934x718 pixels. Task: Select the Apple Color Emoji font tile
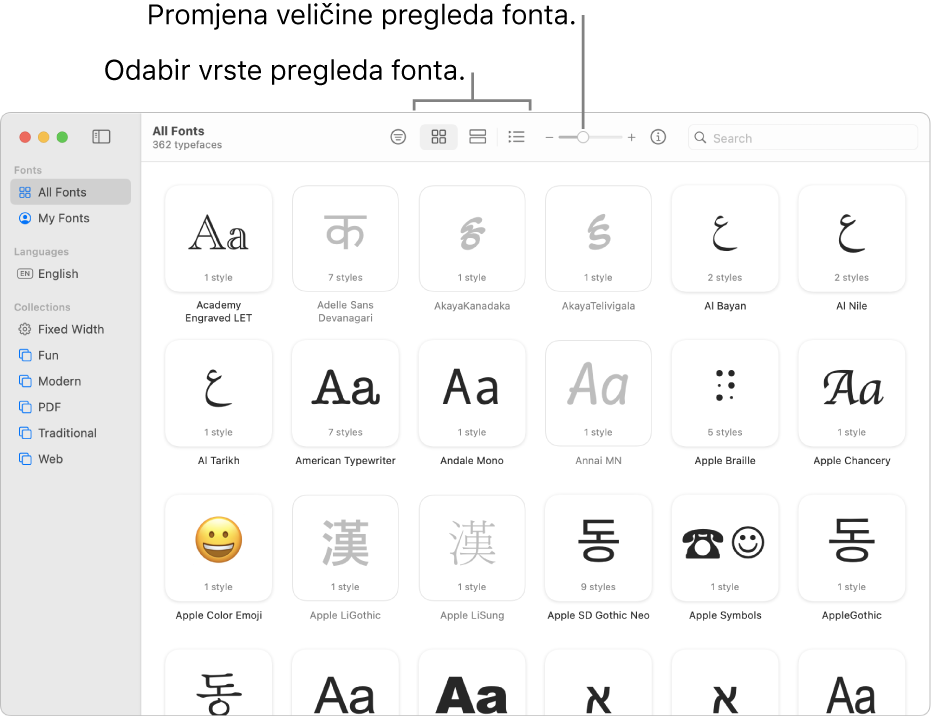[219, 548]
